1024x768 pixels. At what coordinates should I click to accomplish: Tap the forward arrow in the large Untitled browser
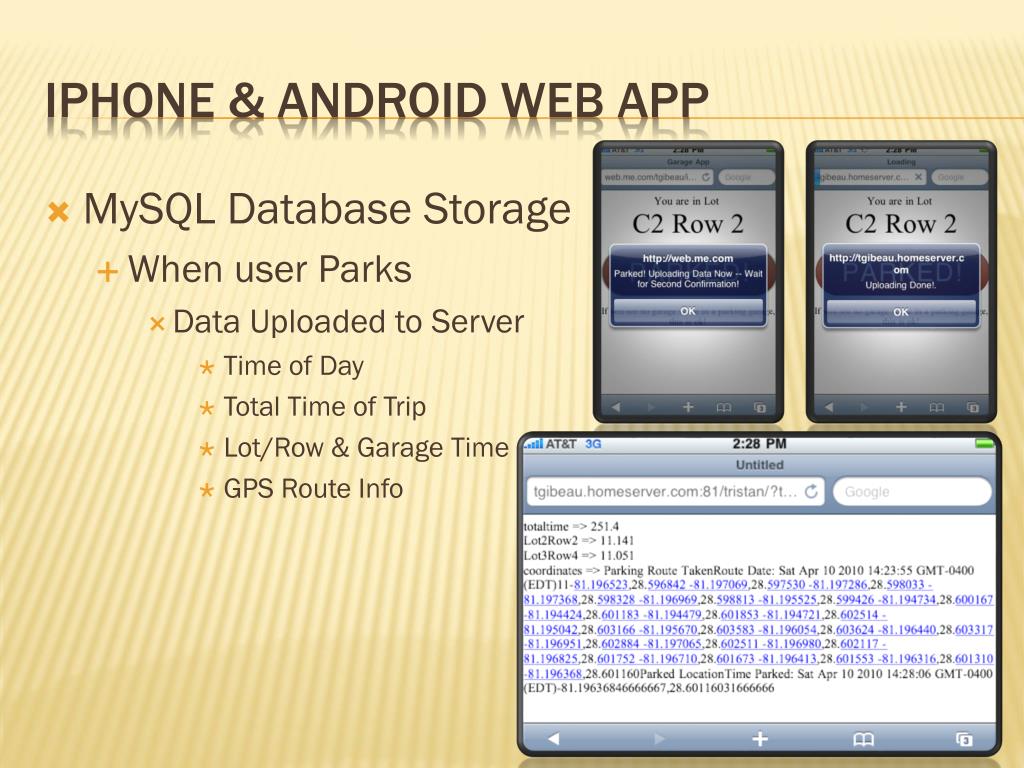click(x=659, y=739)
